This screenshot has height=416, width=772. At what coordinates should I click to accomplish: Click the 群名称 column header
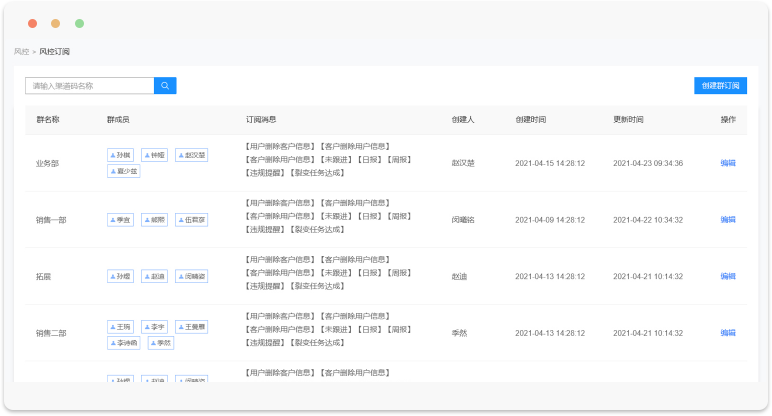(x=48, y=120)
